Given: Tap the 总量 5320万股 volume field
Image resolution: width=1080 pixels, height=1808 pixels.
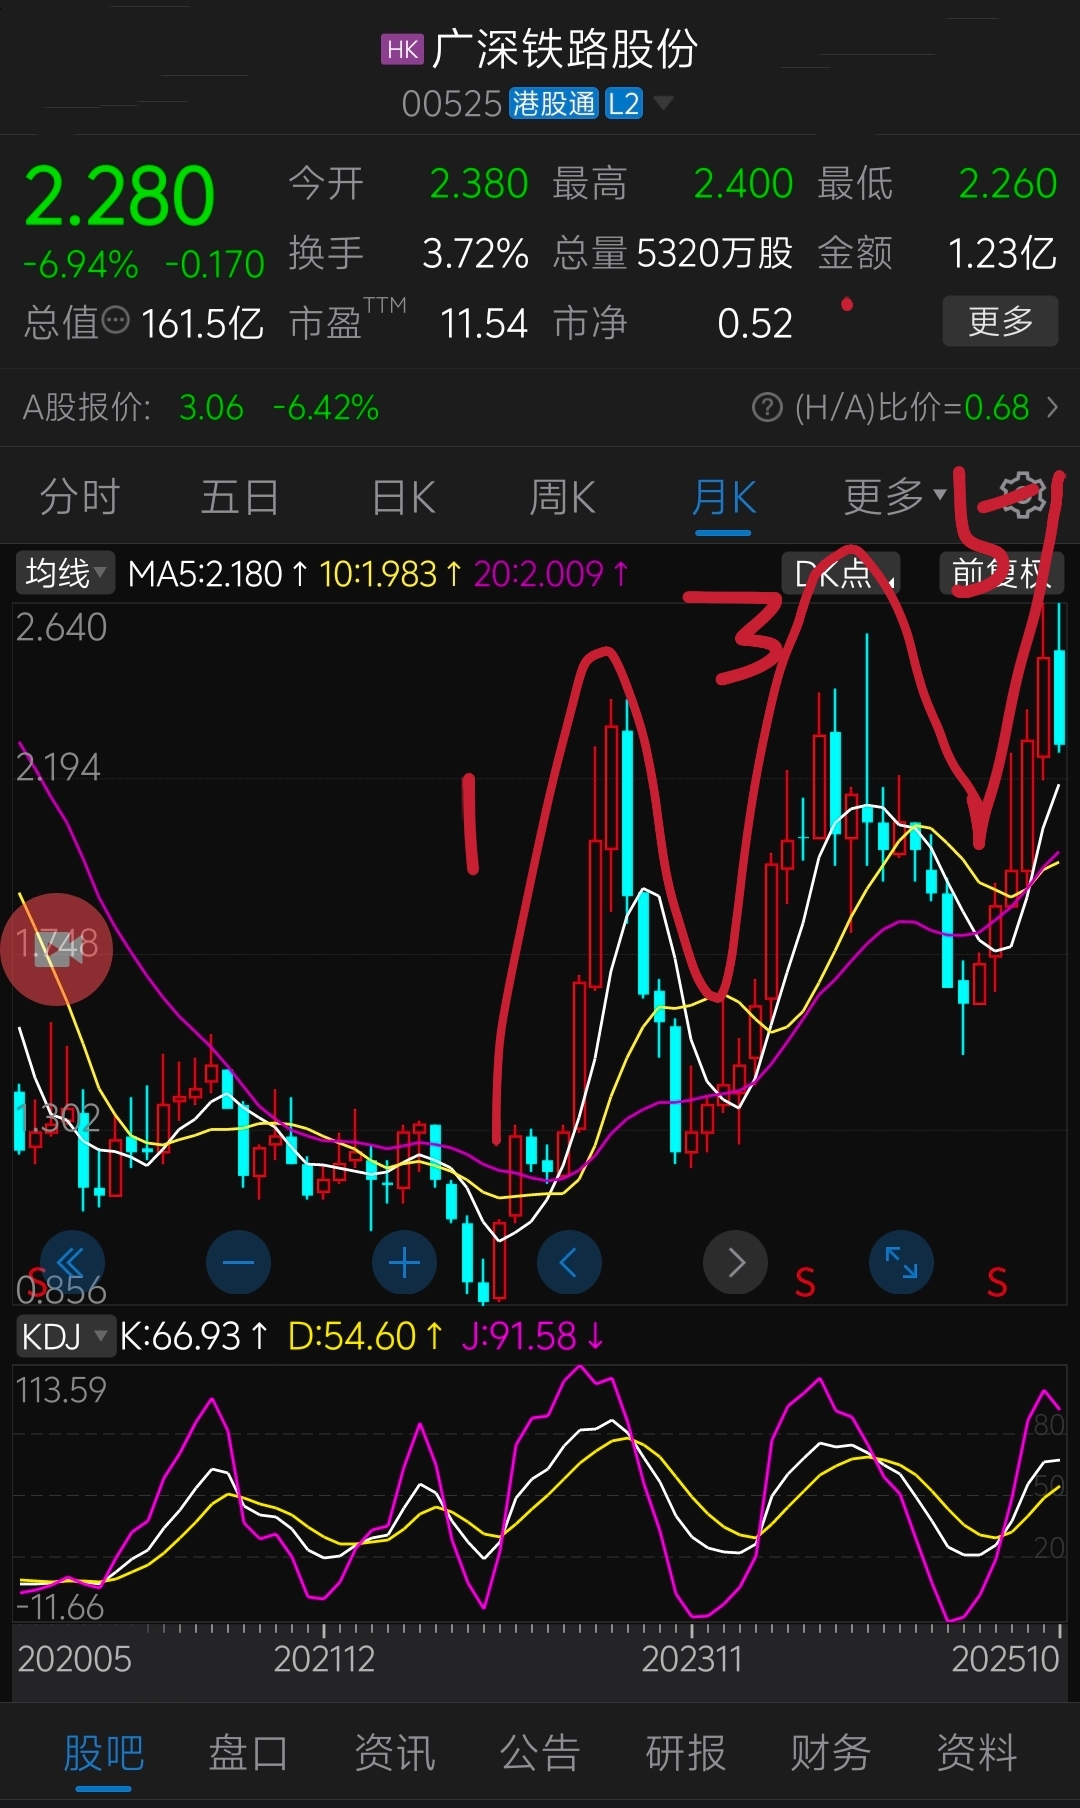Looking at the screenshot, I should 673,254.
